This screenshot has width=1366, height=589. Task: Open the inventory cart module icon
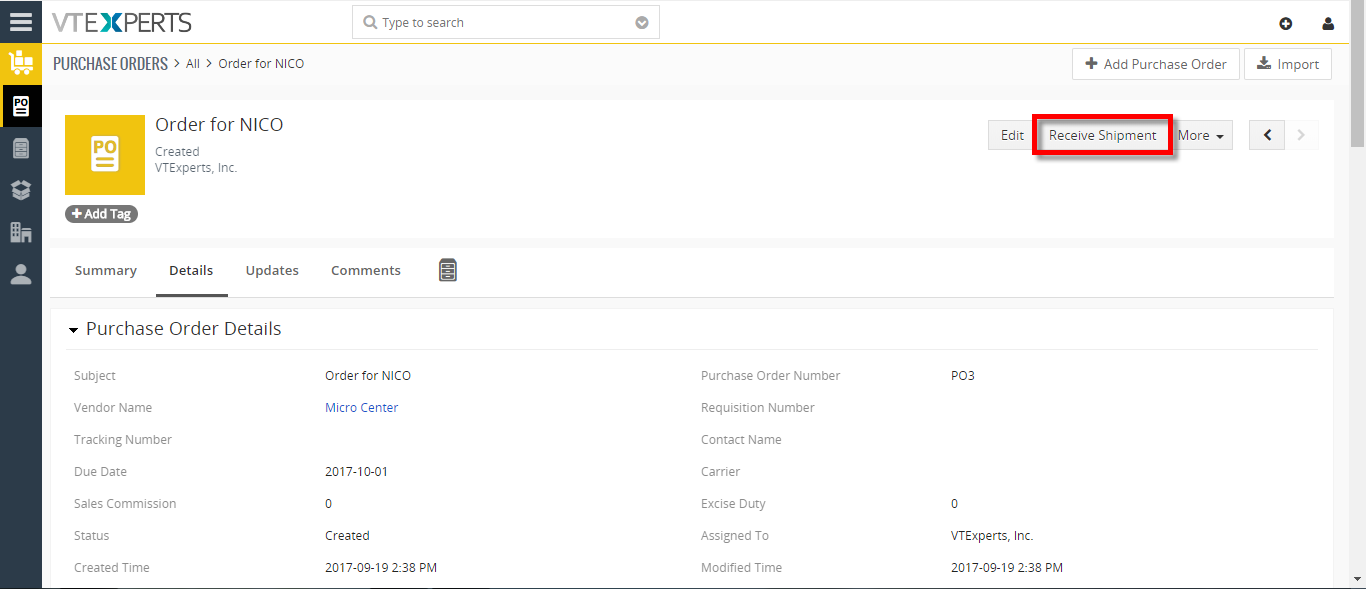[x=21, y=63]
